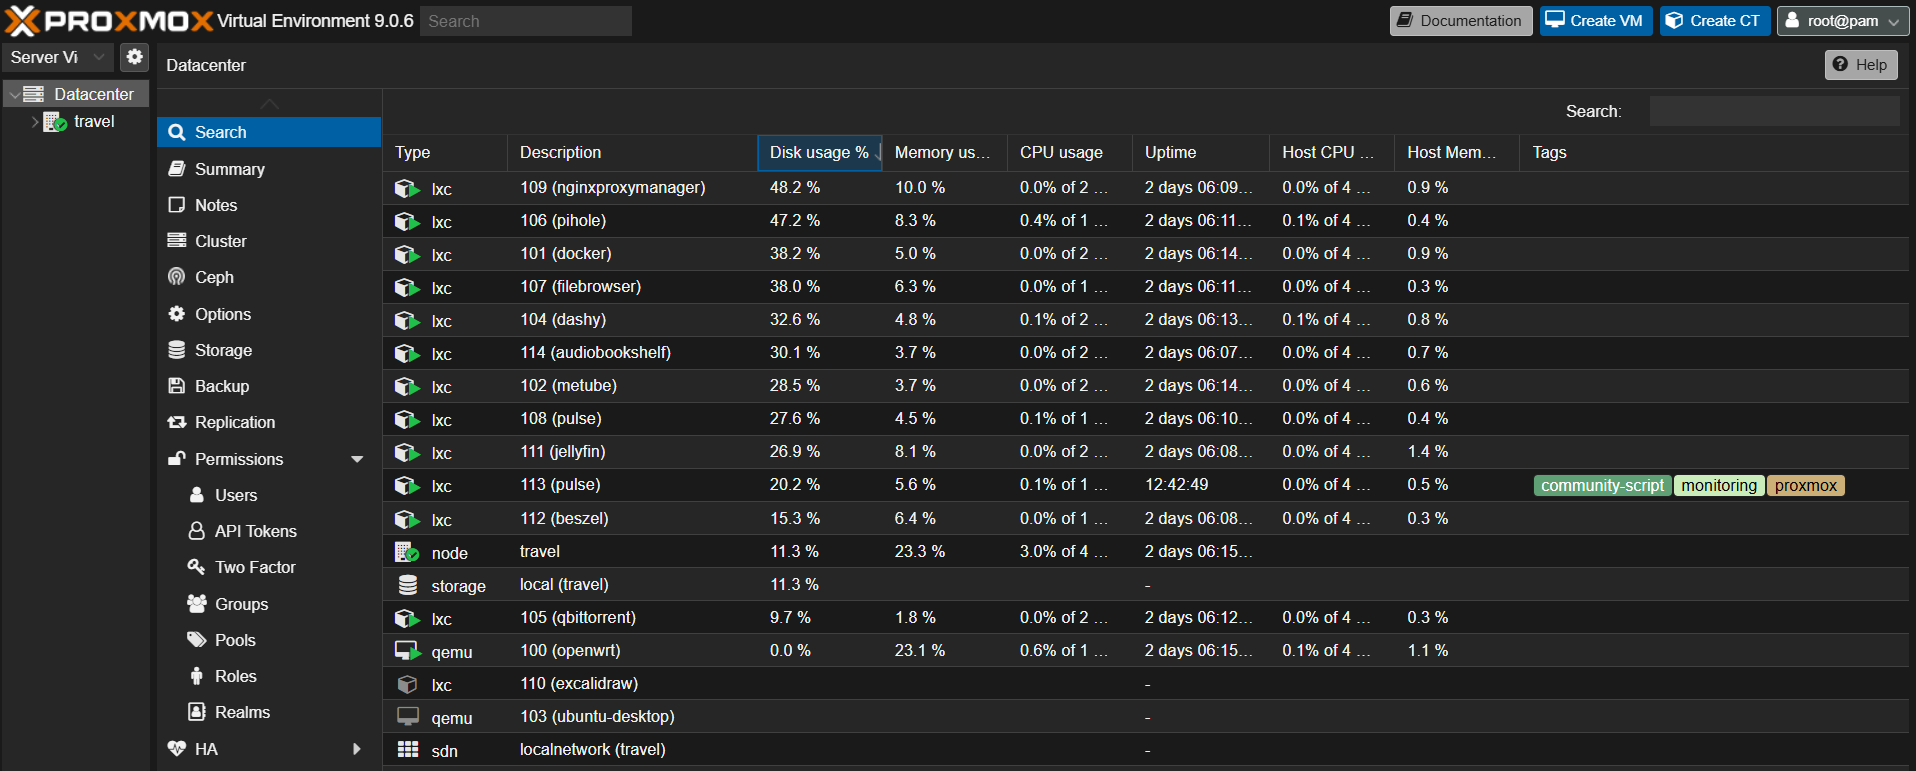Open the root@pam user menu

pos(1842,21)
